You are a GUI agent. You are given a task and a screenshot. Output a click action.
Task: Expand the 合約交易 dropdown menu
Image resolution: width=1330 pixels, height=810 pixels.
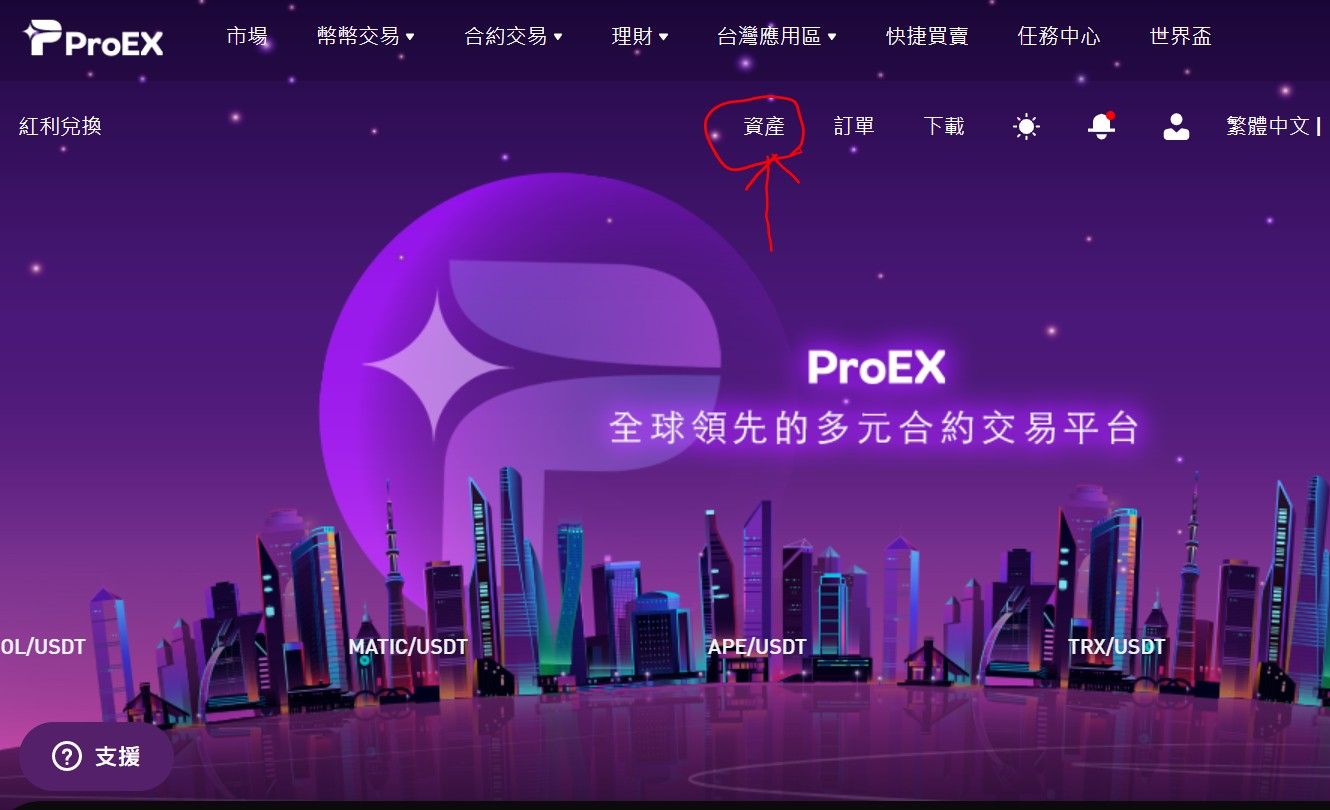click(x=513, y=37)
